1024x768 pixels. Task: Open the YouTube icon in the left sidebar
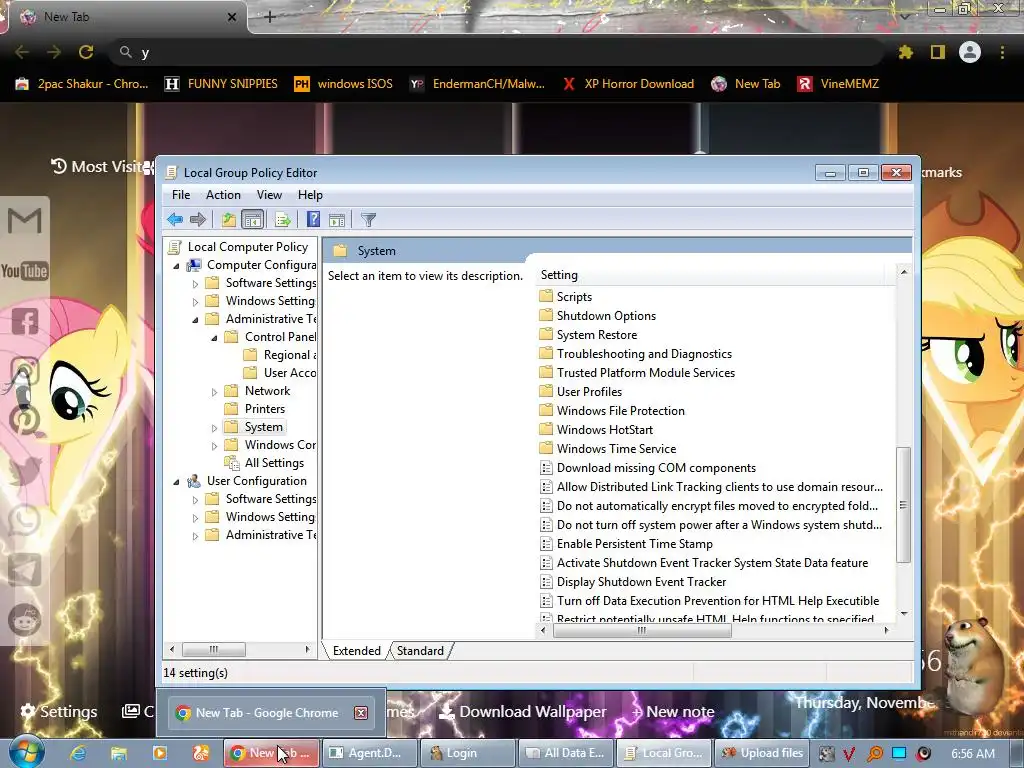(x=25, y=270)
